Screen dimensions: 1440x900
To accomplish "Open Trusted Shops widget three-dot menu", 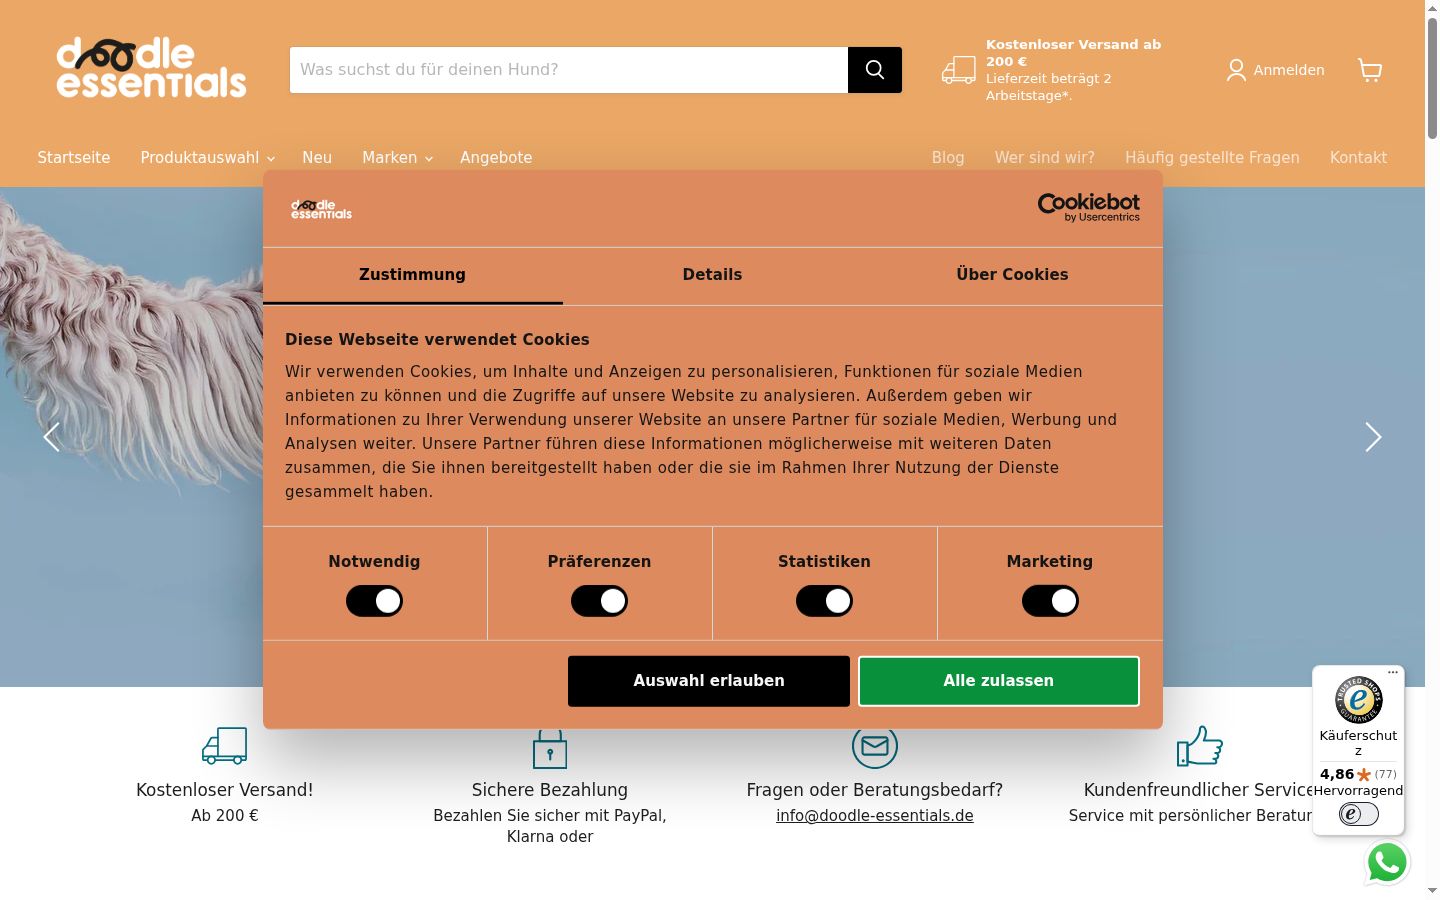I will (1393, 672).
